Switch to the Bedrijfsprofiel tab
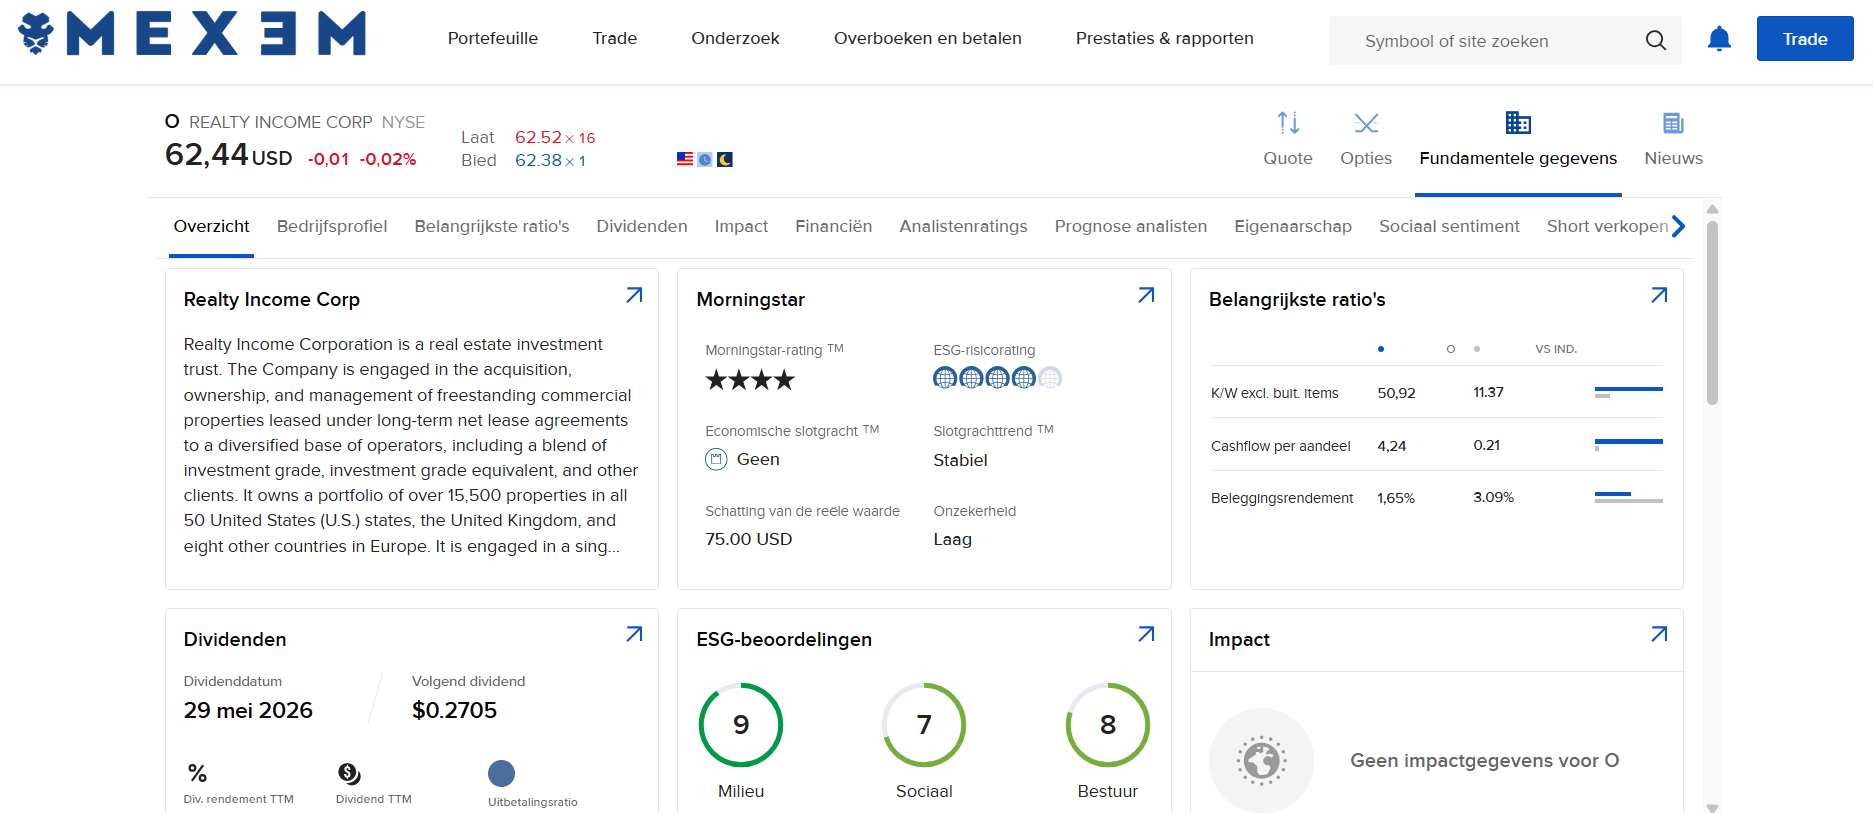 (x=332, y=226)
